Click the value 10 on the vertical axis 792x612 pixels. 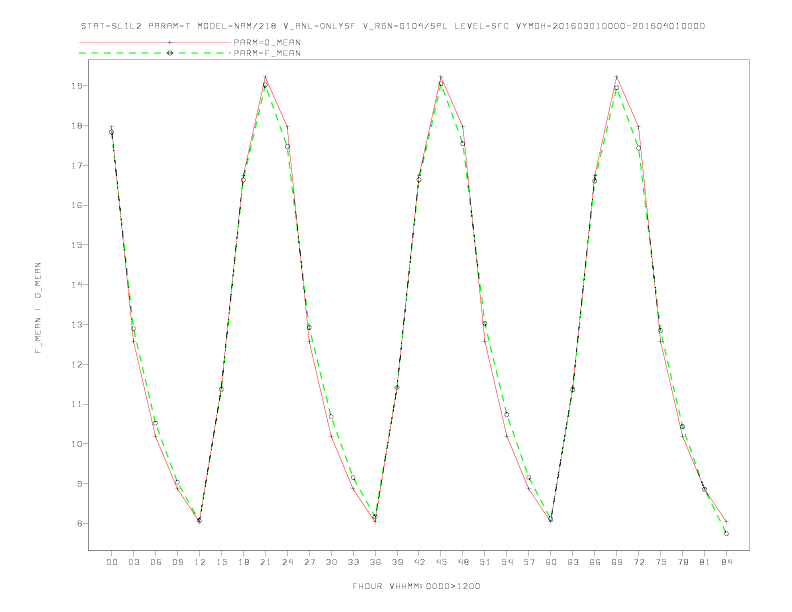76,444
